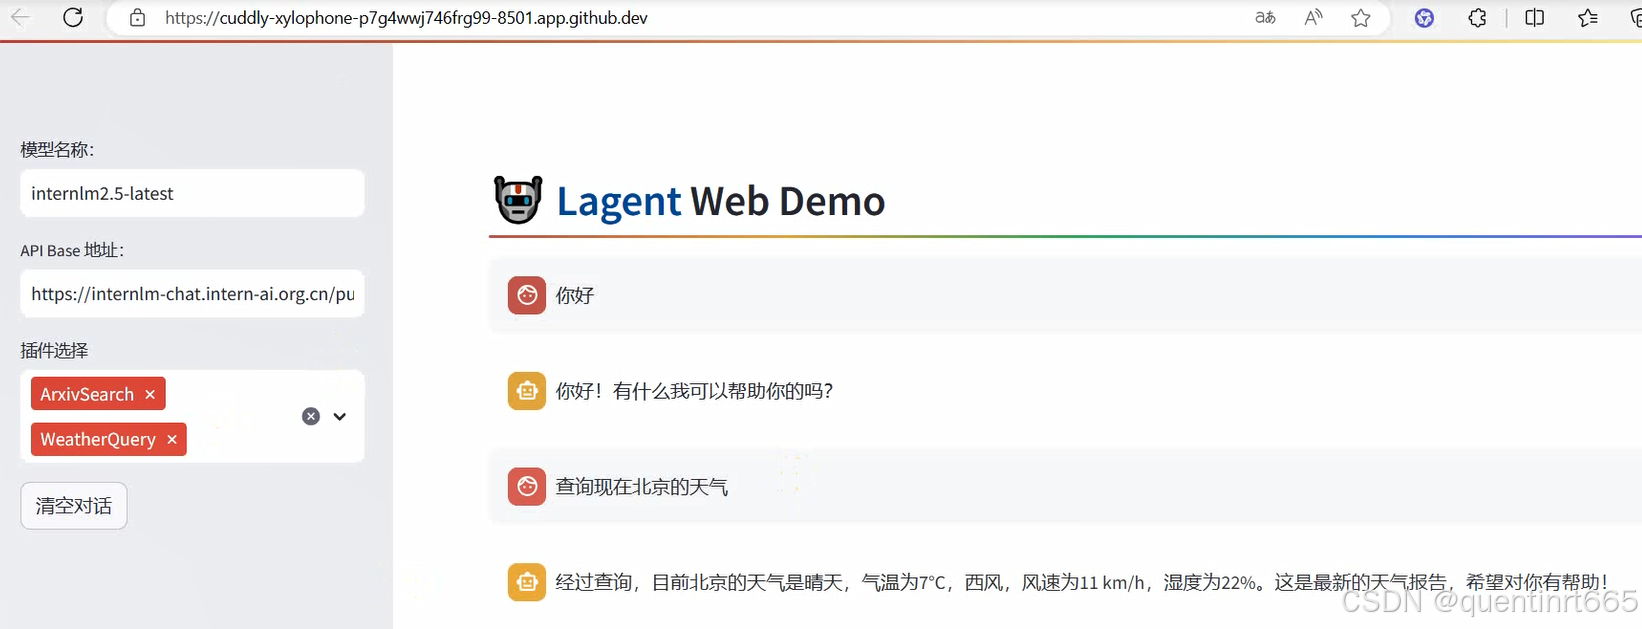Remove the ArxivSearch plugin tag
1642x629 pixels.
point(150,394)
